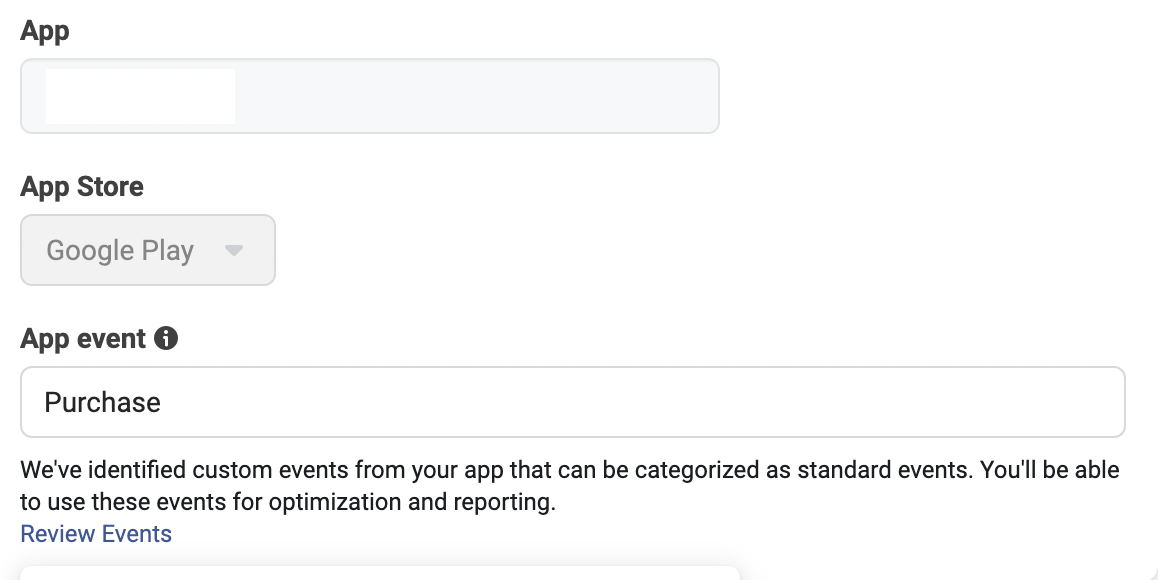Screen dimensions: 1158x580
Task: Click the info icon beside App event
Action: [167, 339]
